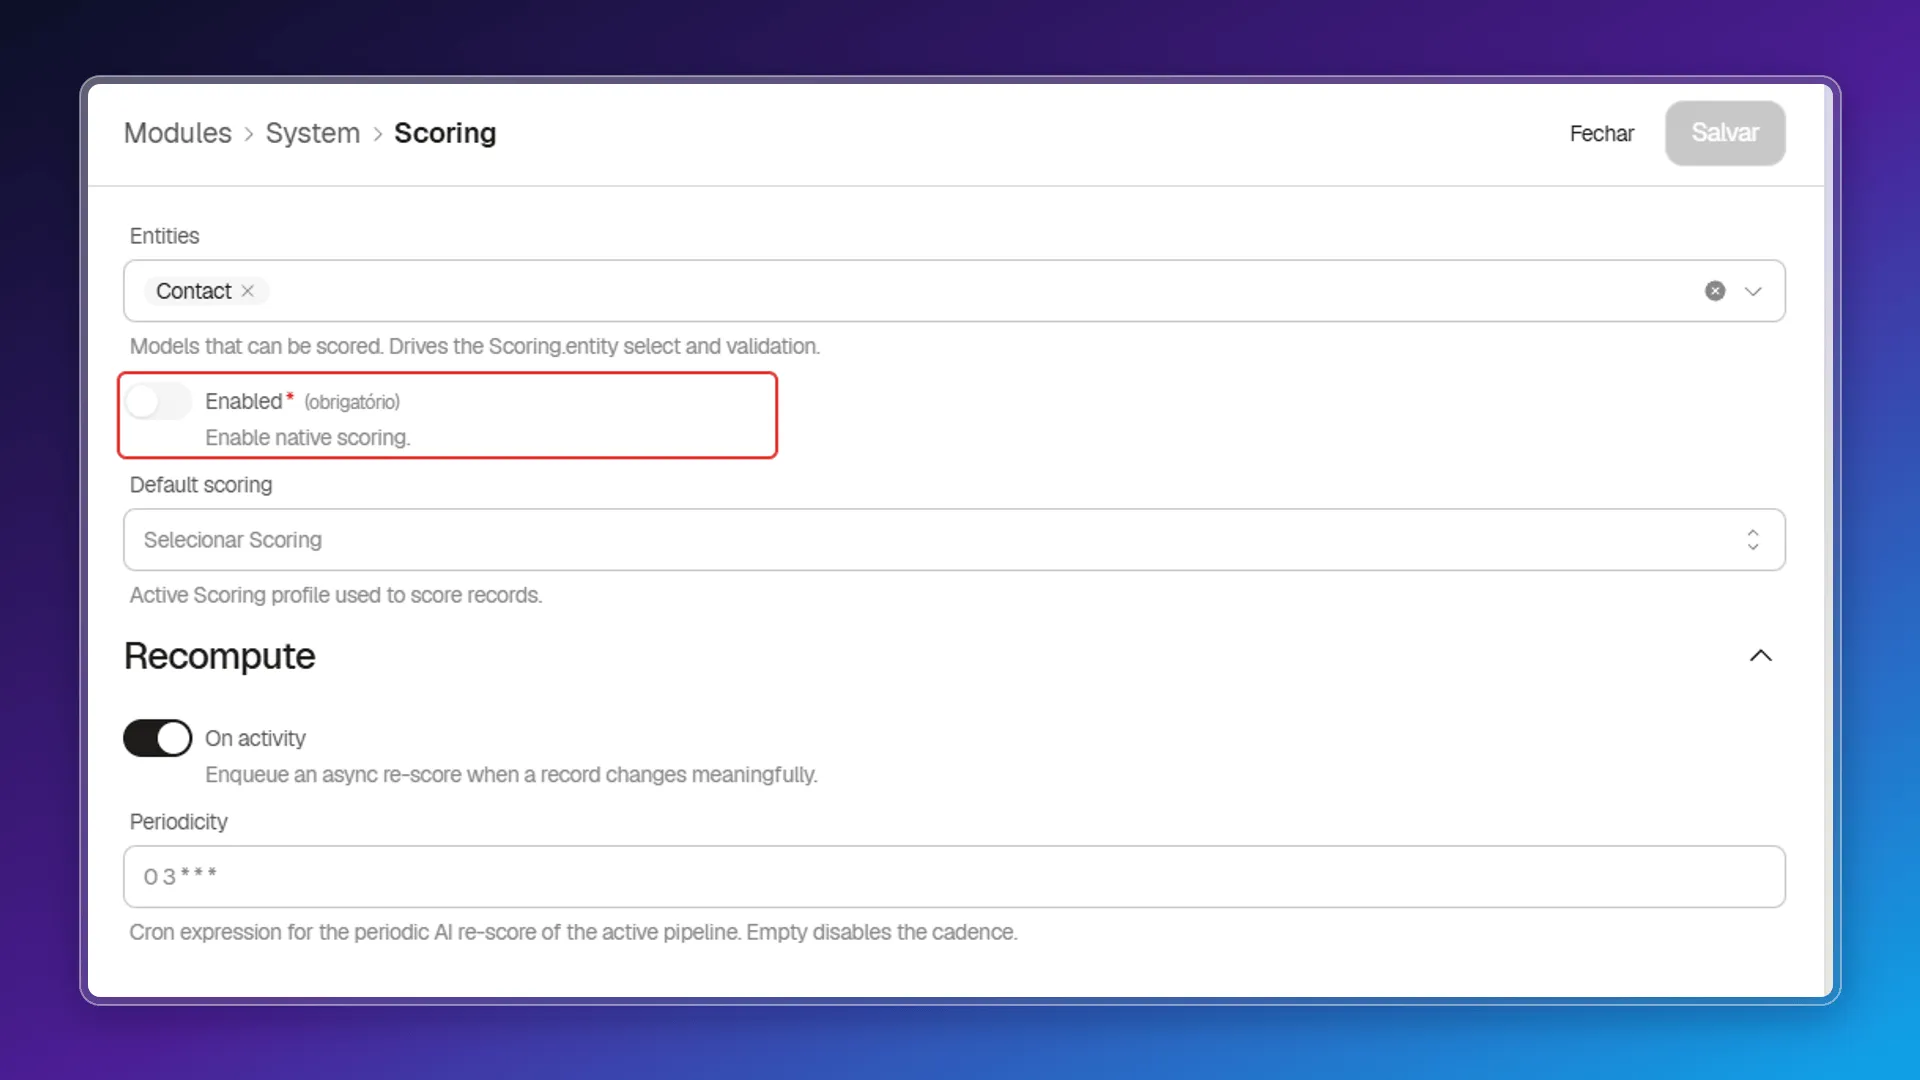Collapse the Recompute section chevron

(x=1761, y=656)
